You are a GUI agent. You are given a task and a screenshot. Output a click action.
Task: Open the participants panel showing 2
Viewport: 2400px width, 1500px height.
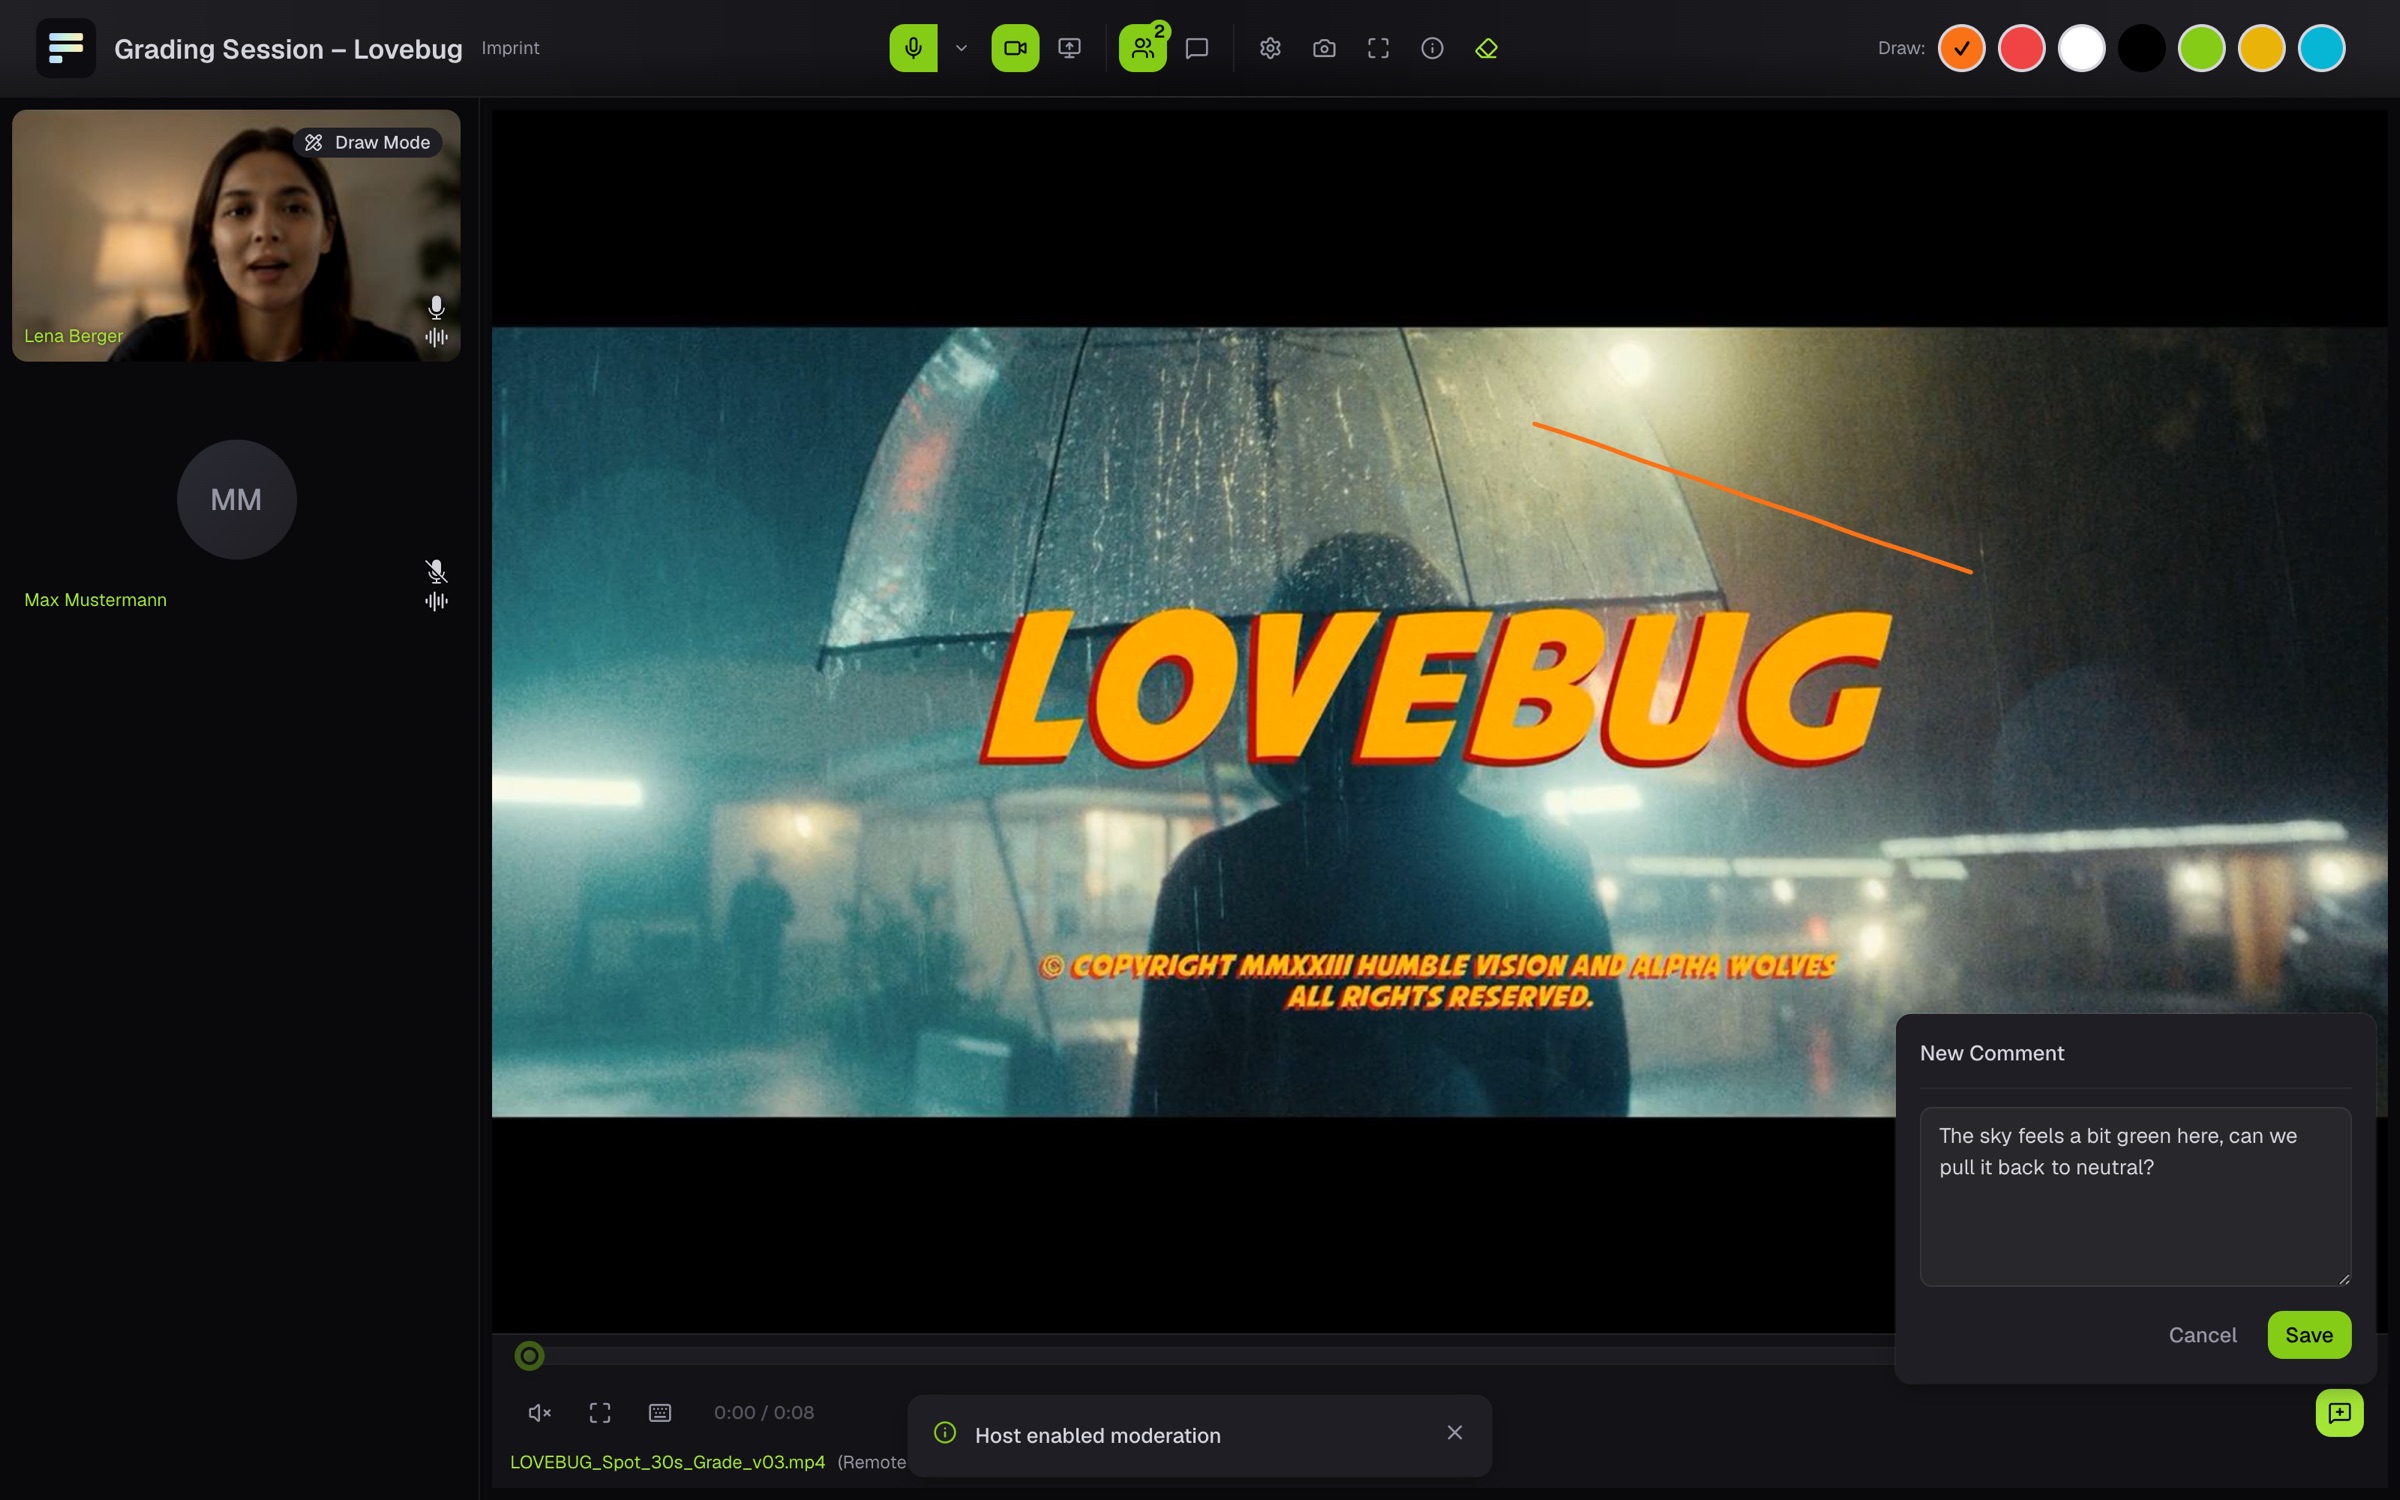1143,48
